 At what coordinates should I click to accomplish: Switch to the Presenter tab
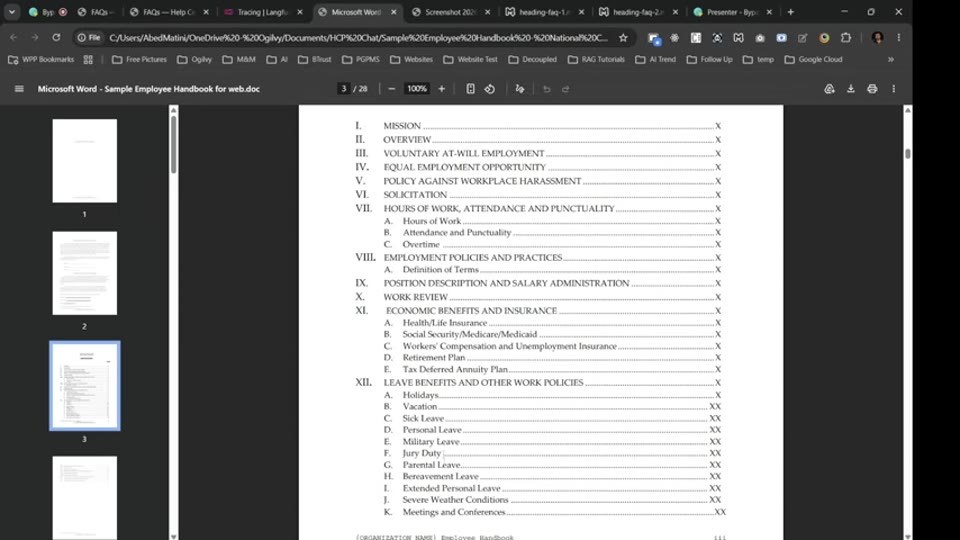(731, 12)
